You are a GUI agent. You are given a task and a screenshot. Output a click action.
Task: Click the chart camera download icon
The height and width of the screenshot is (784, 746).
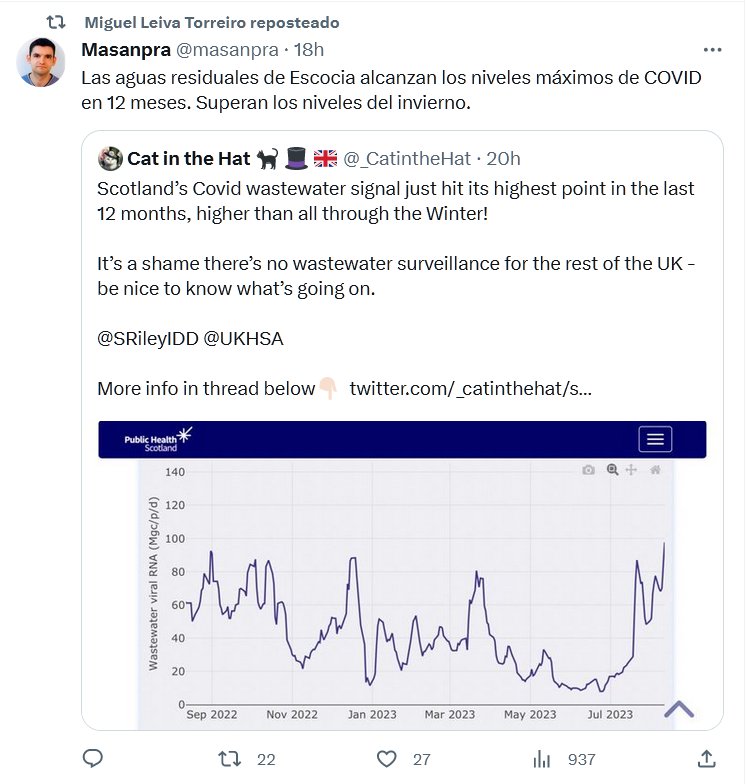click(x=589, y=470)
